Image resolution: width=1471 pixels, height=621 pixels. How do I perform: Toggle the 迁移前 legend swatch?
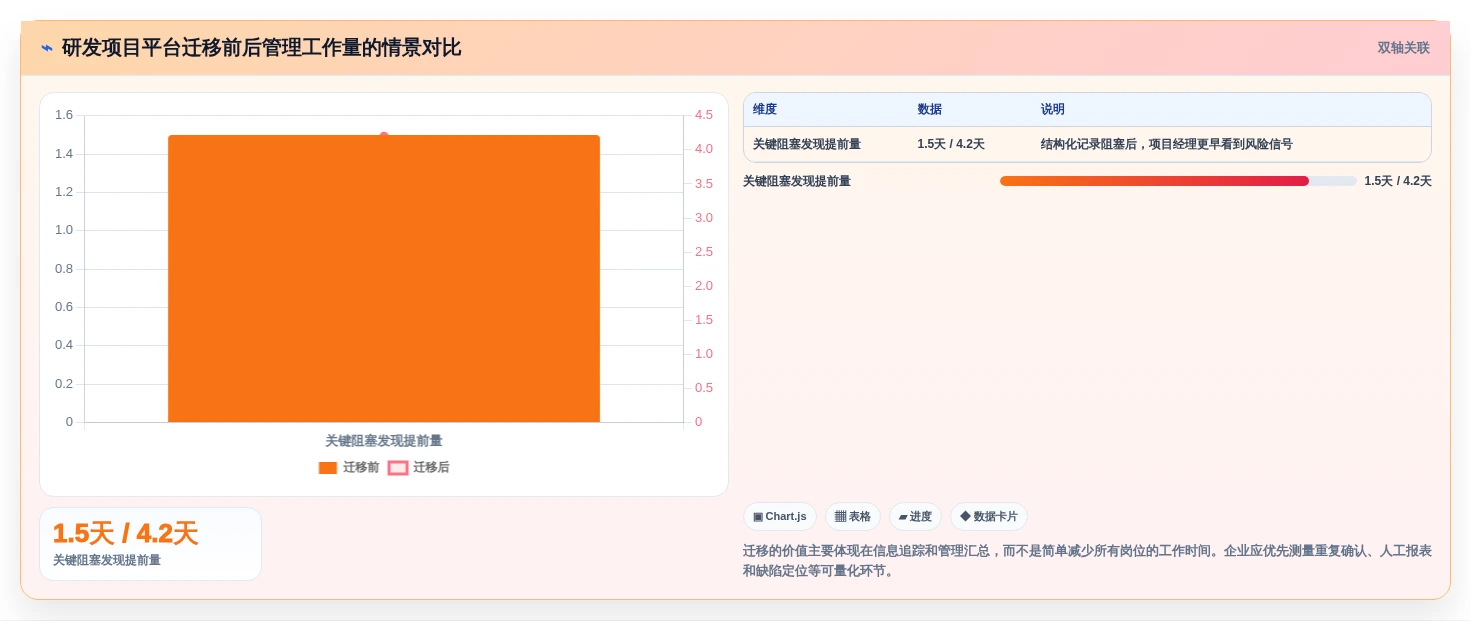pyautogui.click(x=328, y=468)
